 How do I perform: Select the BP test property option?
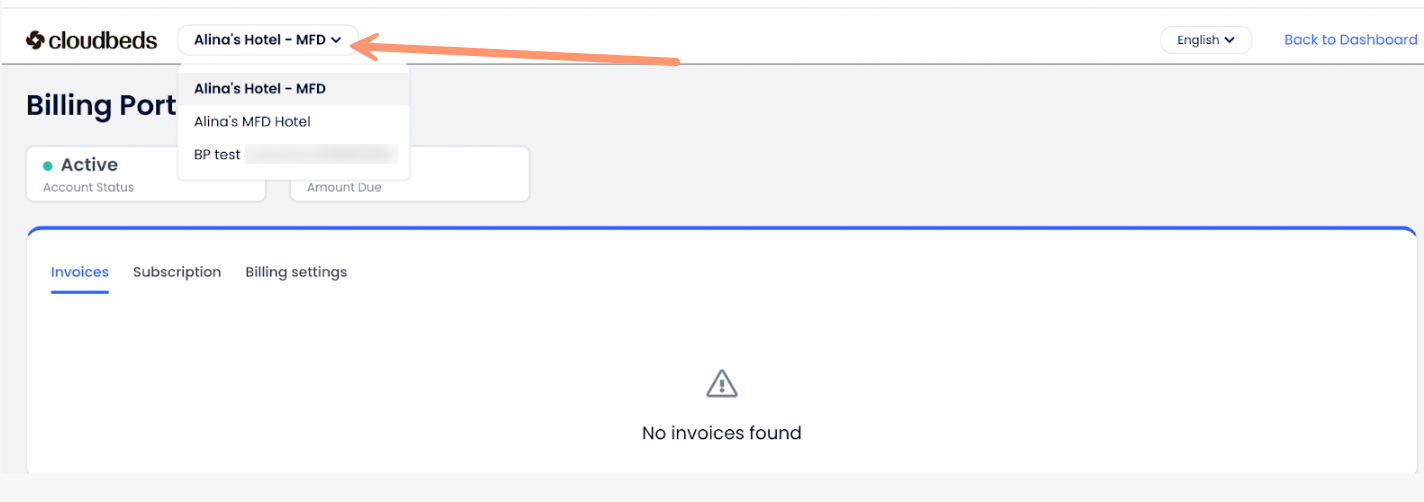tap(217, 155)
